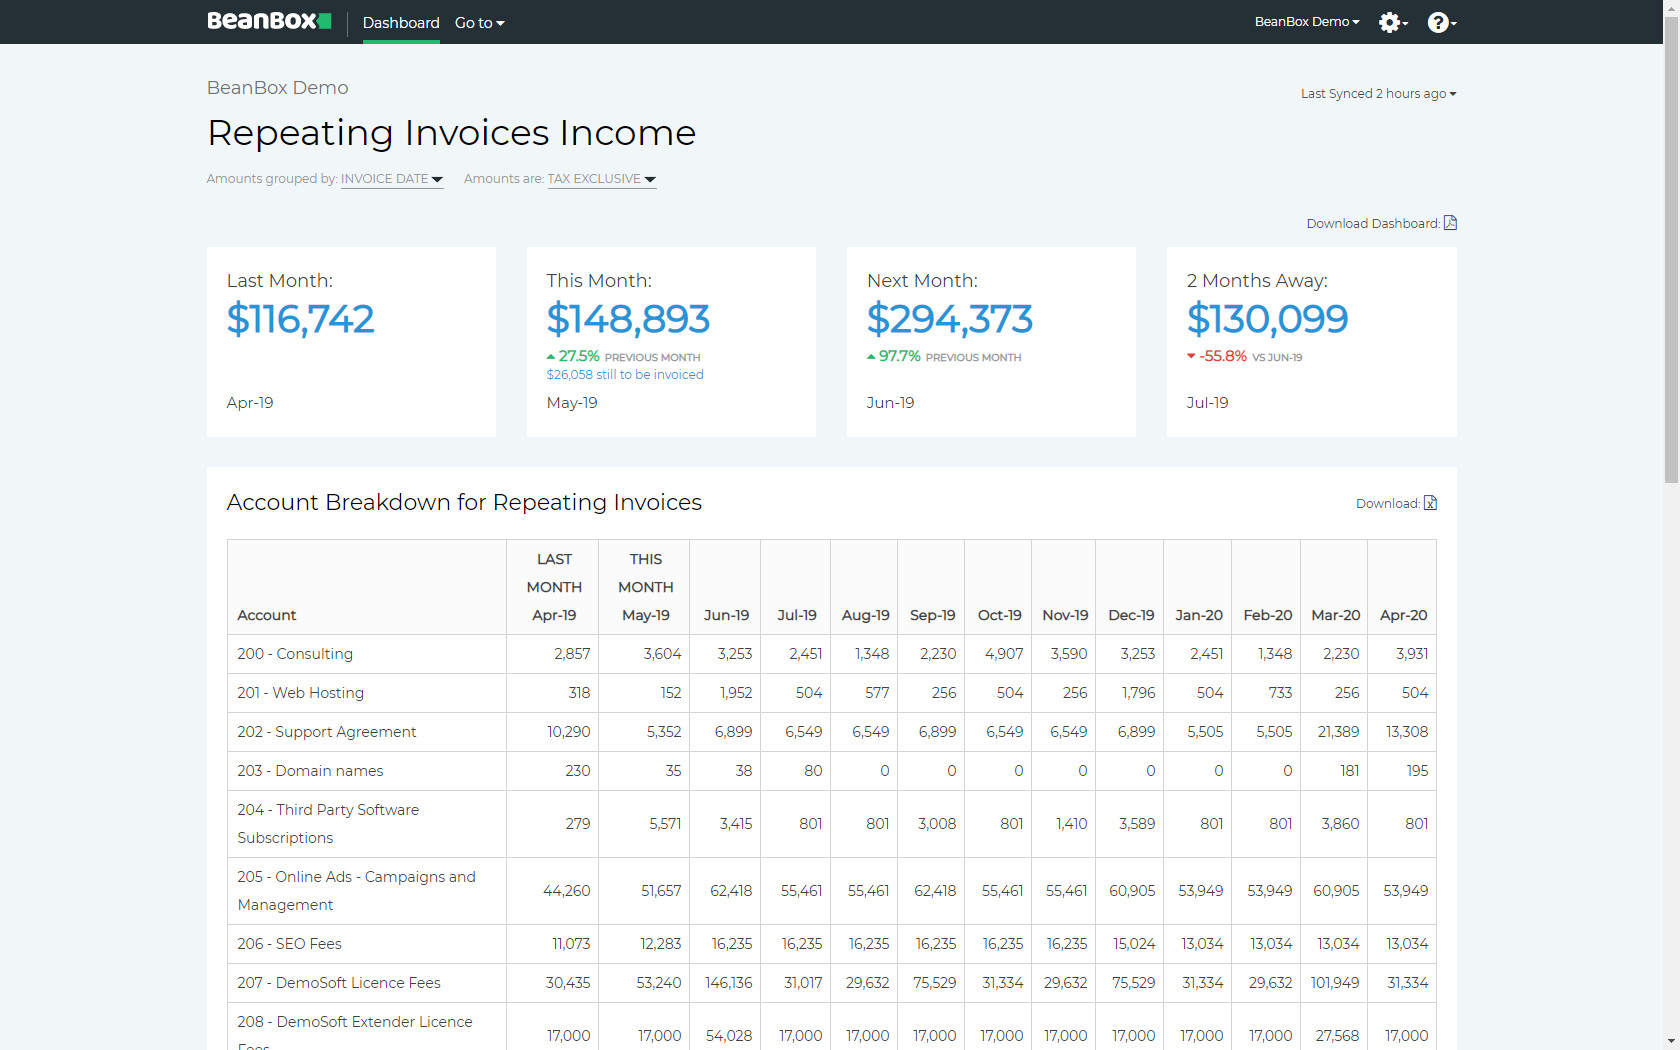
Task: Open the INVOICE DATE grouping dropdown
Action: point(392,179)
